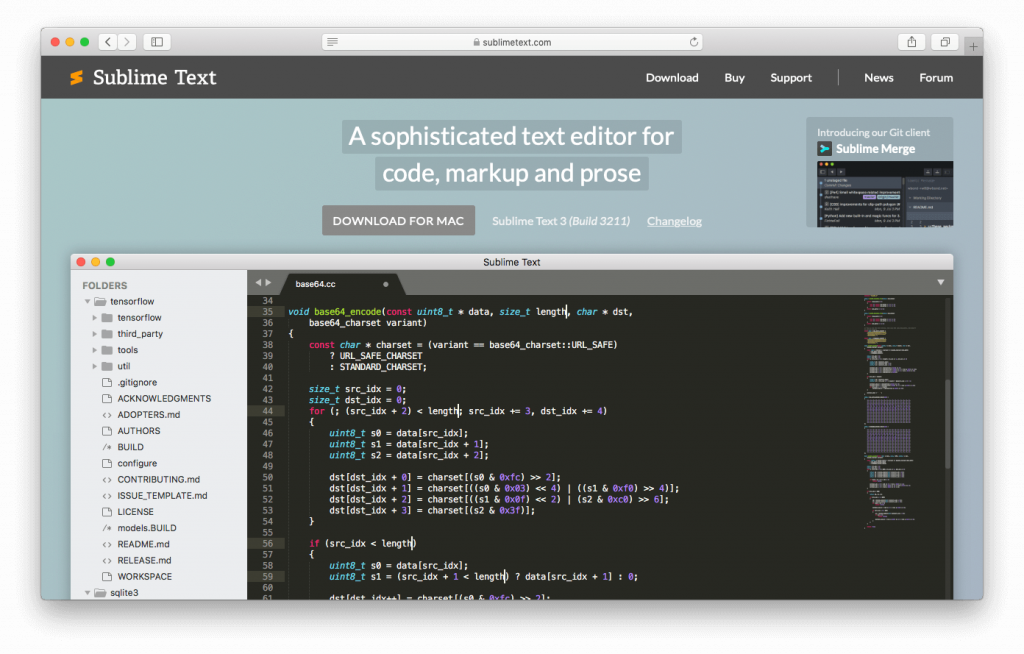
Task: Click the models.BUILD file icon
Action: coord(107,528)
